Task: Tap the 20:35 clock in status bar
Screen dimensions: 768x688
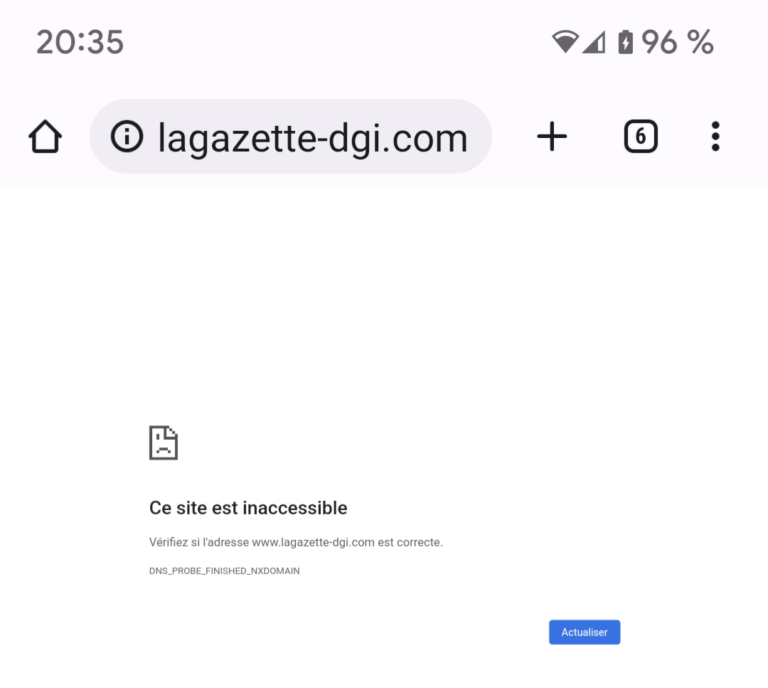Action: tap(80, 42)
